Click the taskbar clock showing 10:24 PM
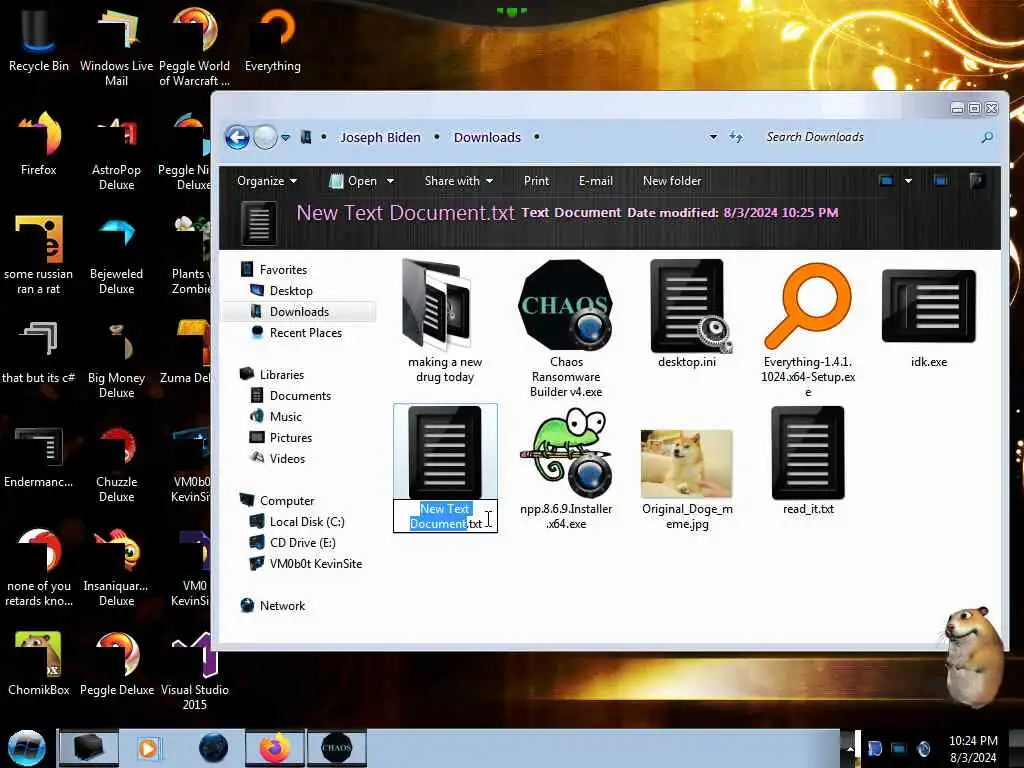 [x=973, y=749]
